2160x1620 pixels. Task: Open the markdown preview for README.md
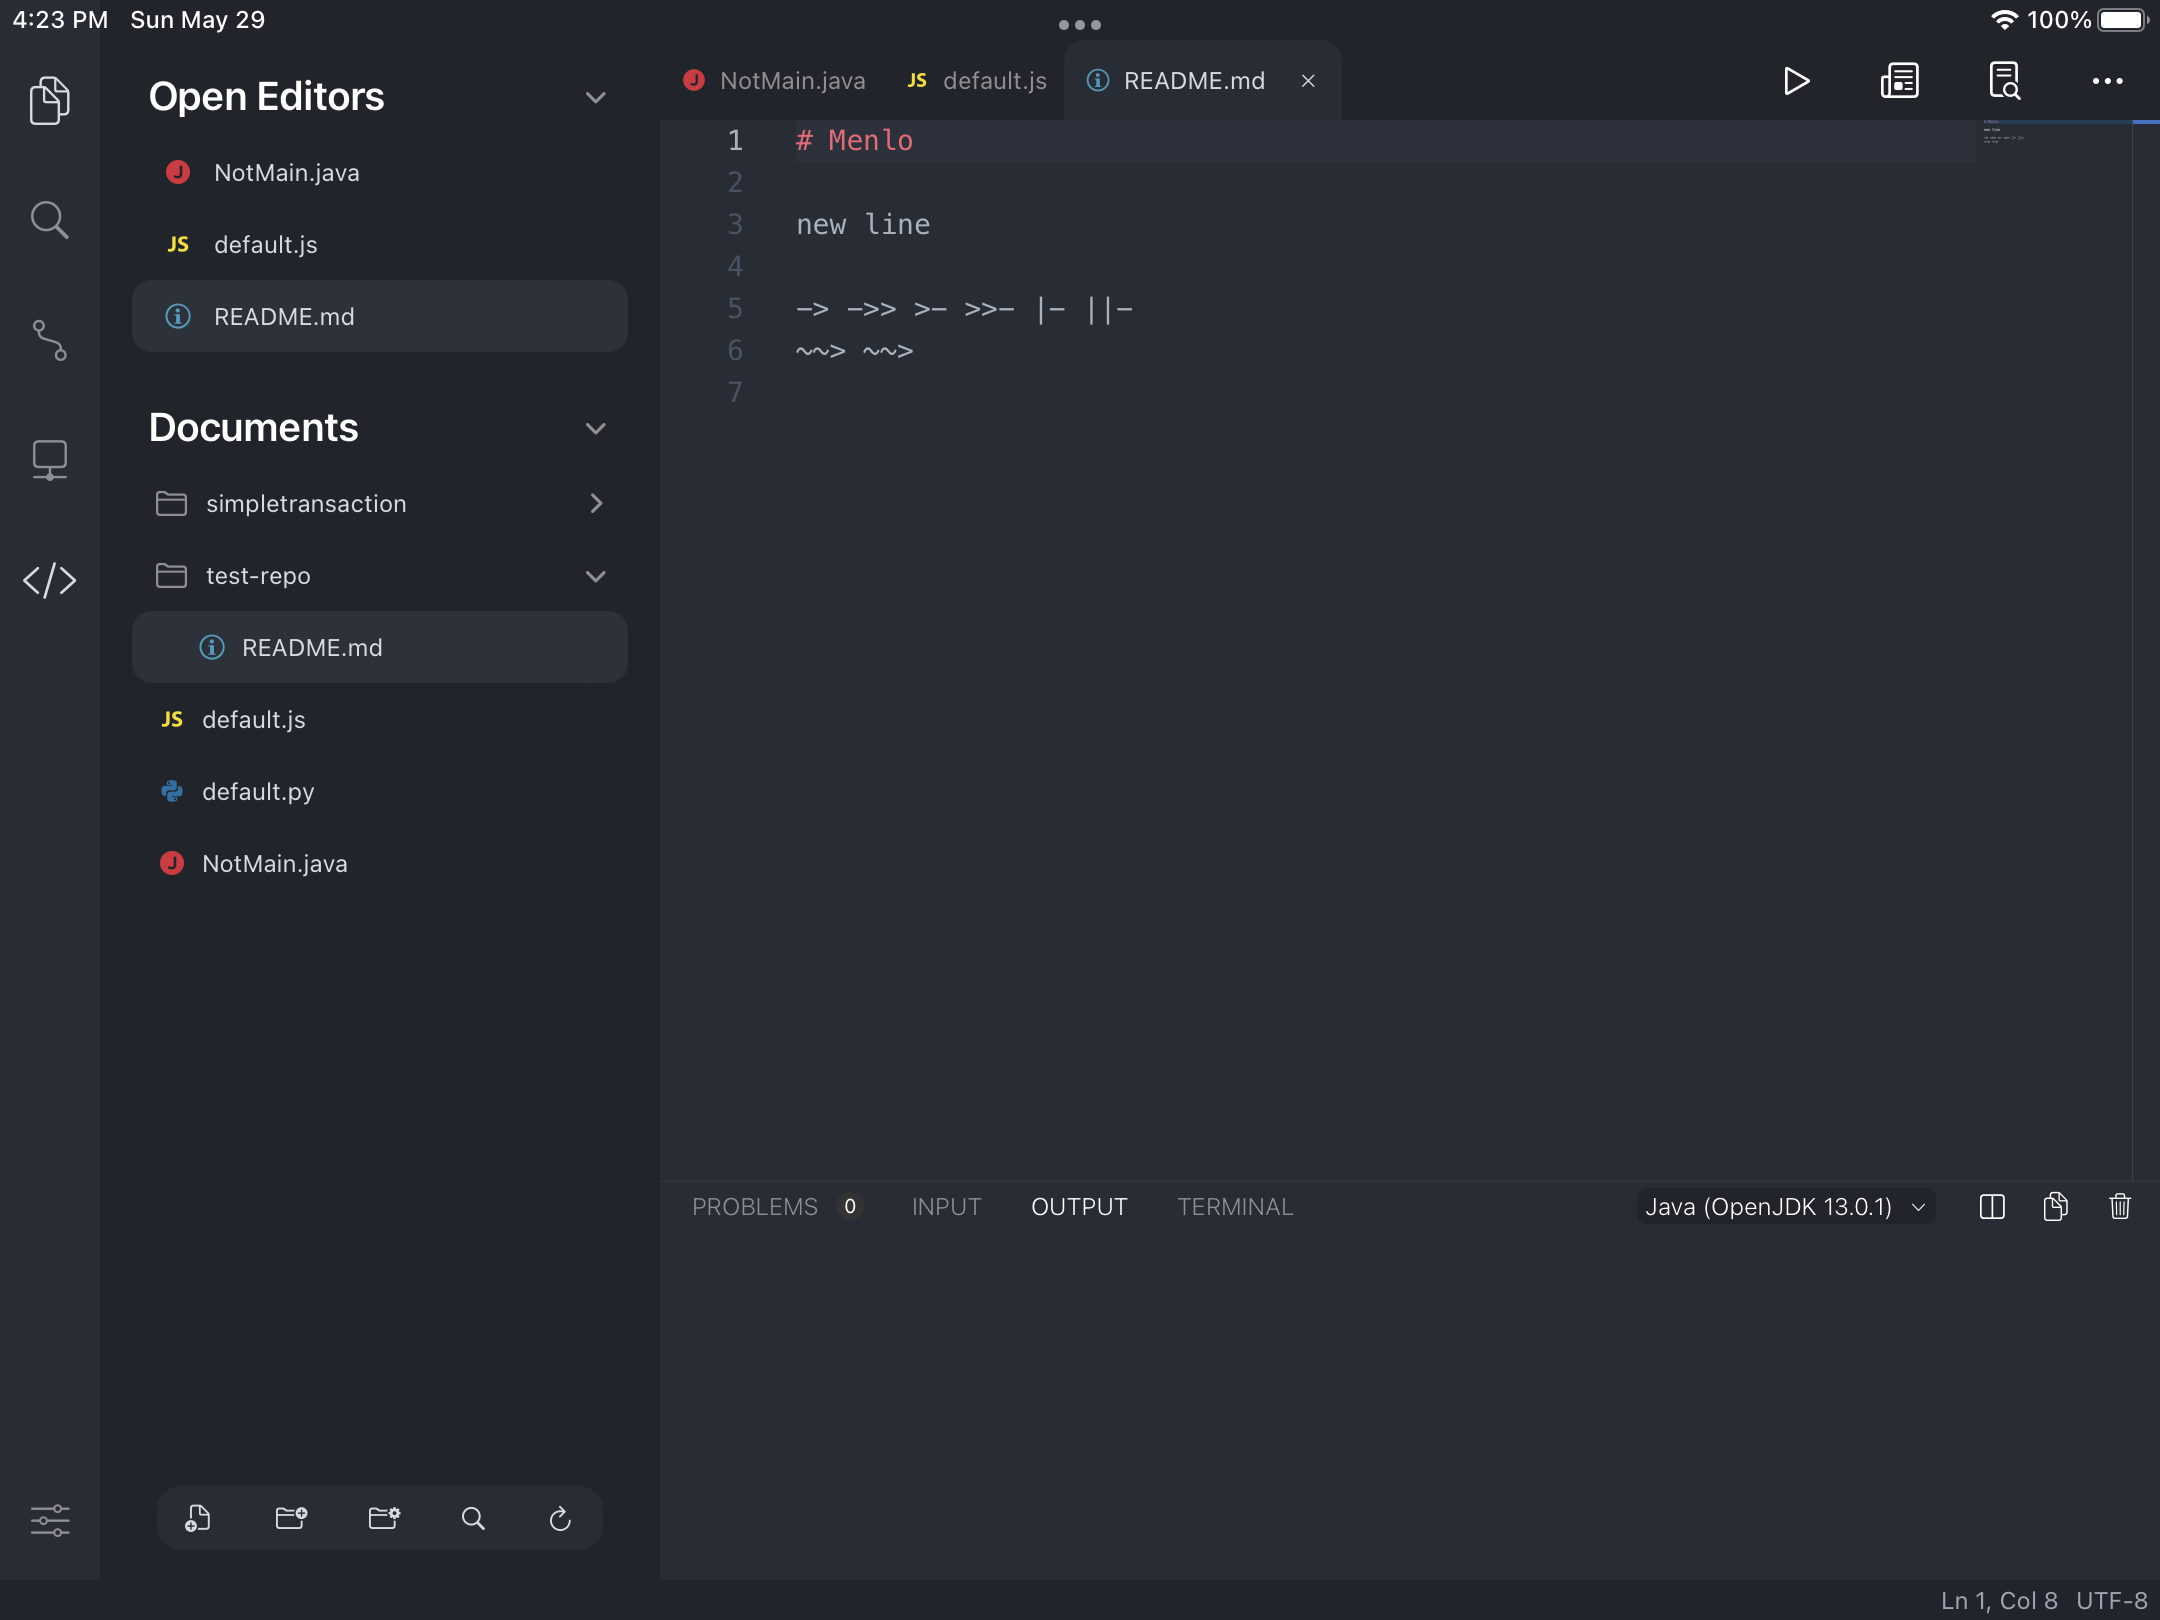click(1900, 81)
